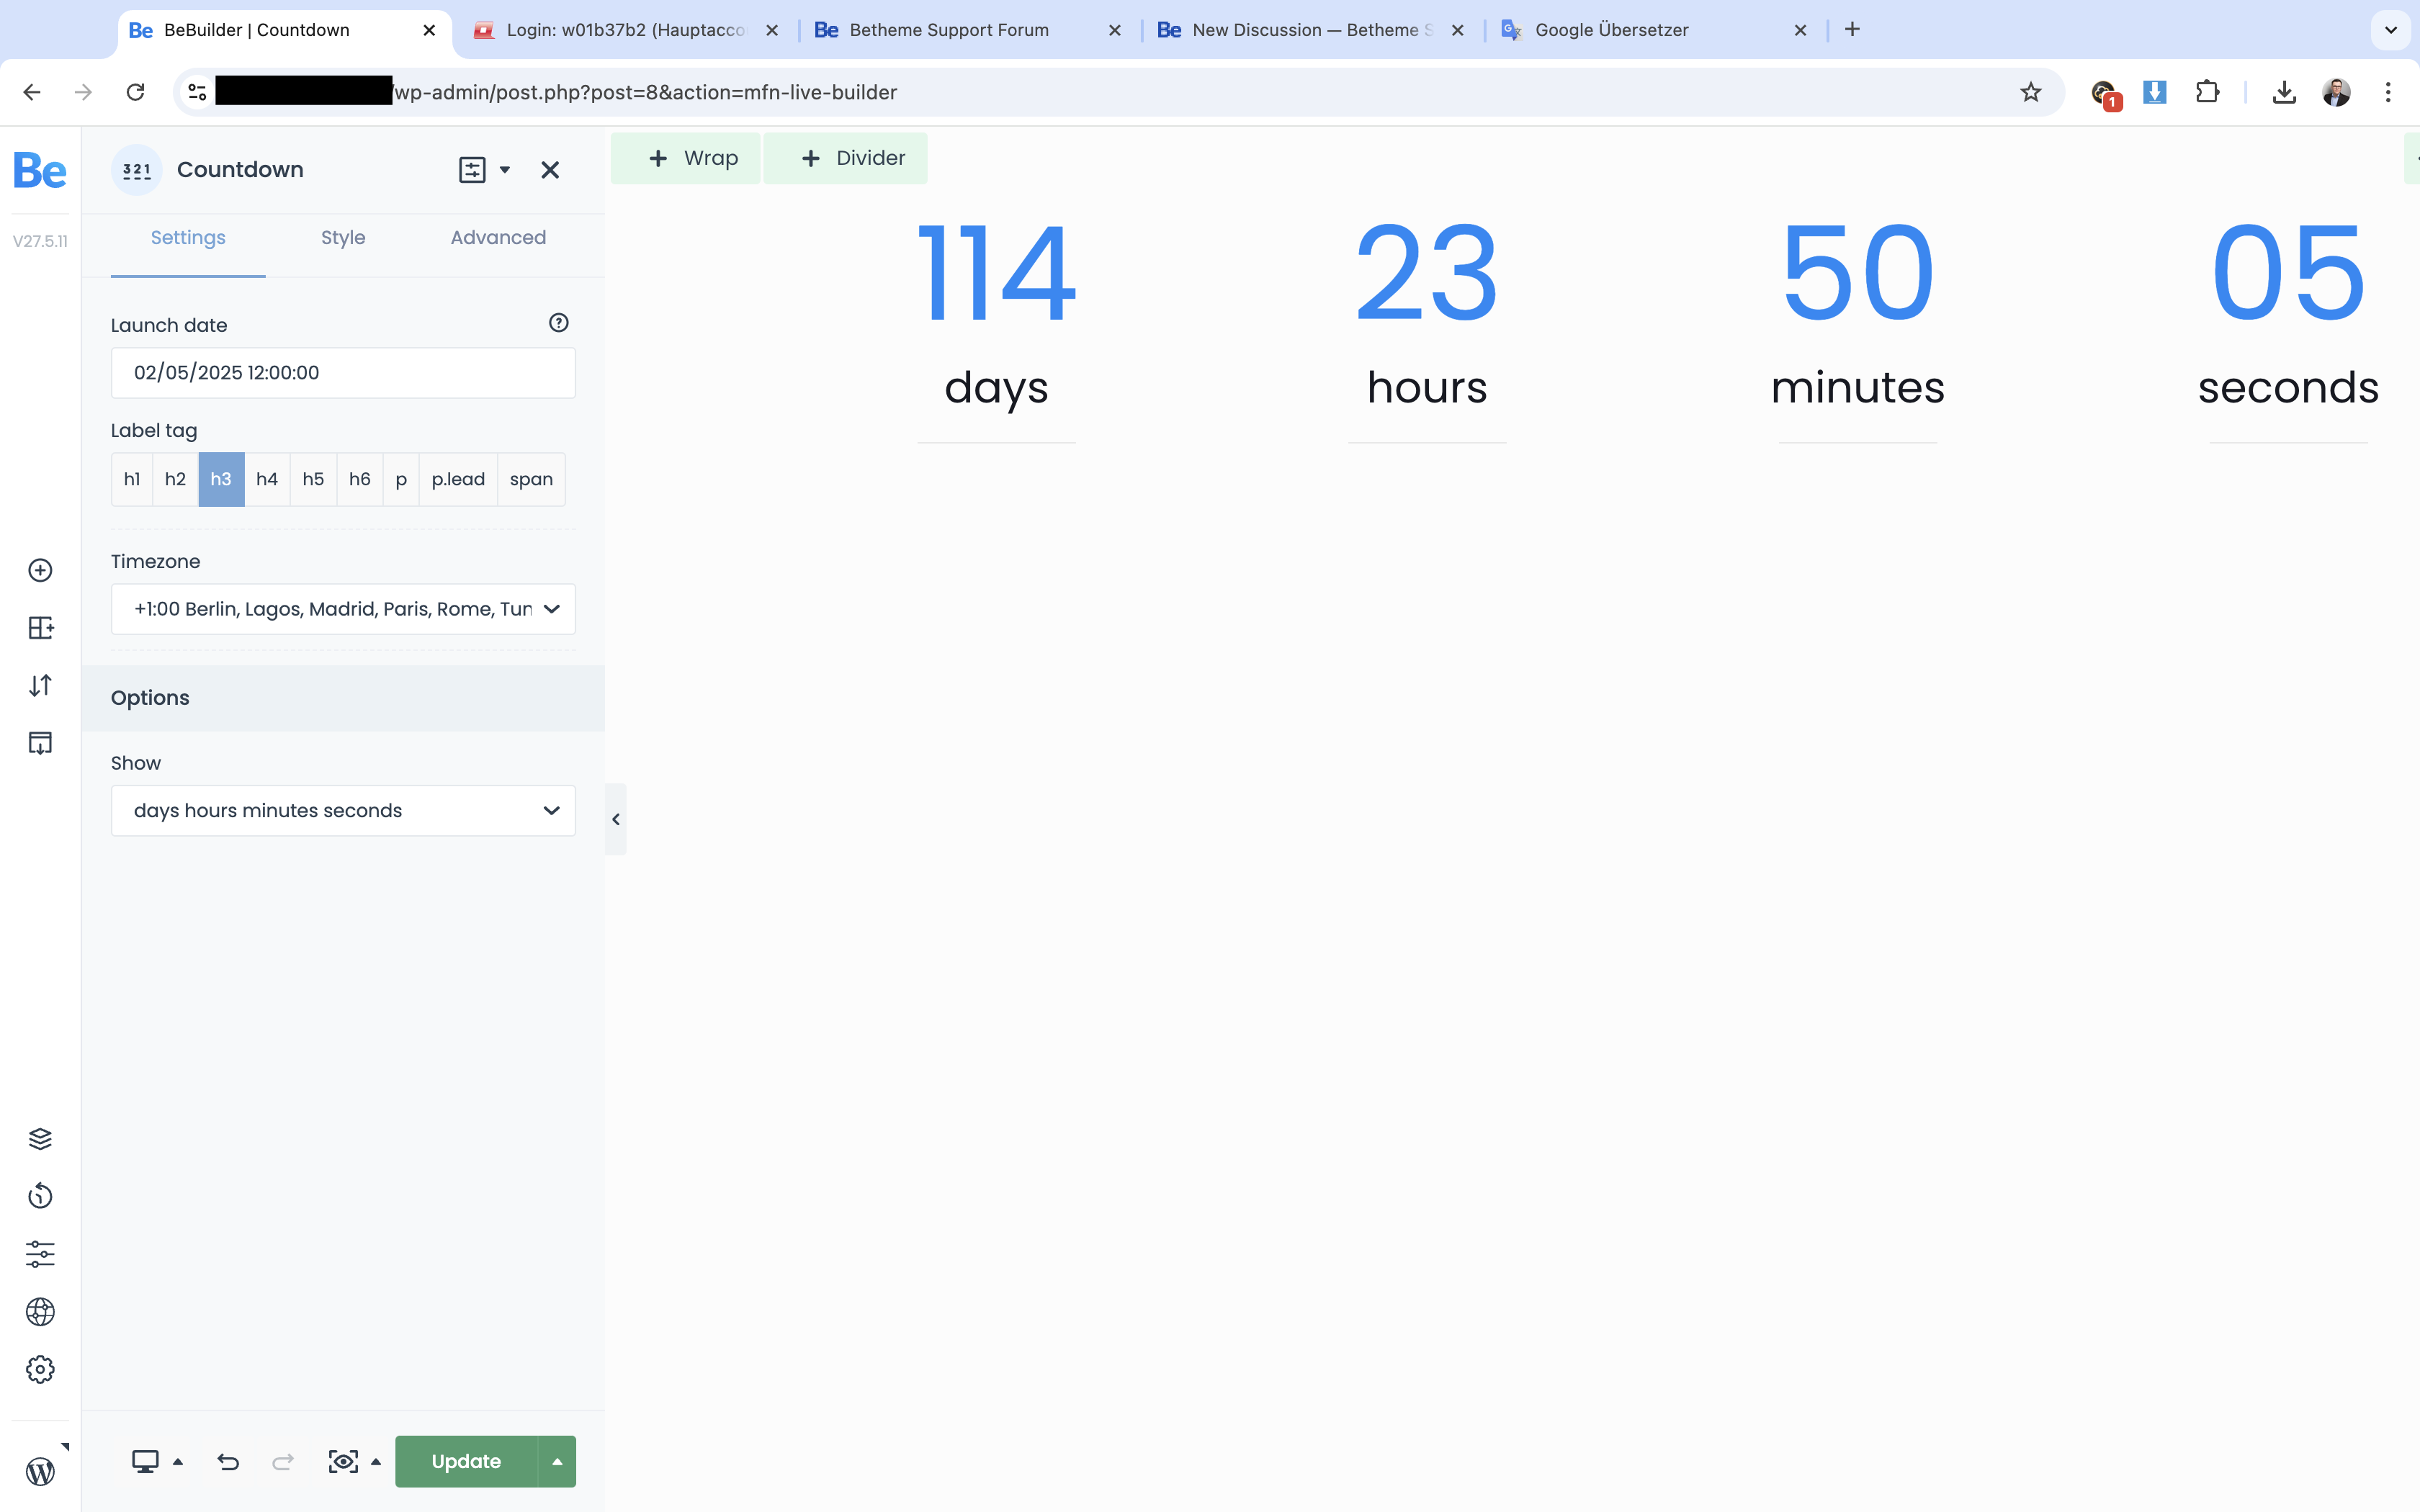
Task: Select the span label tag
Action: [x=531, y=479]
